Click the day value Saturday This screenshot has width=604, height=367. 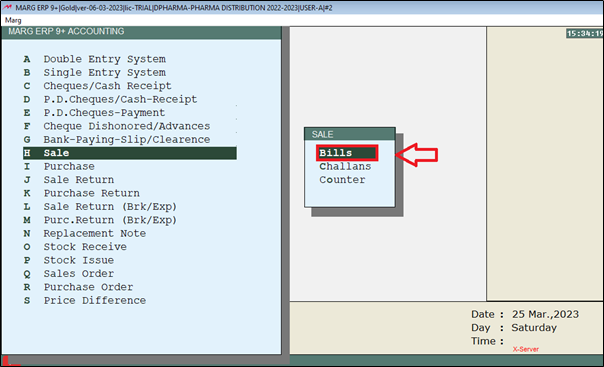[534, 328]
